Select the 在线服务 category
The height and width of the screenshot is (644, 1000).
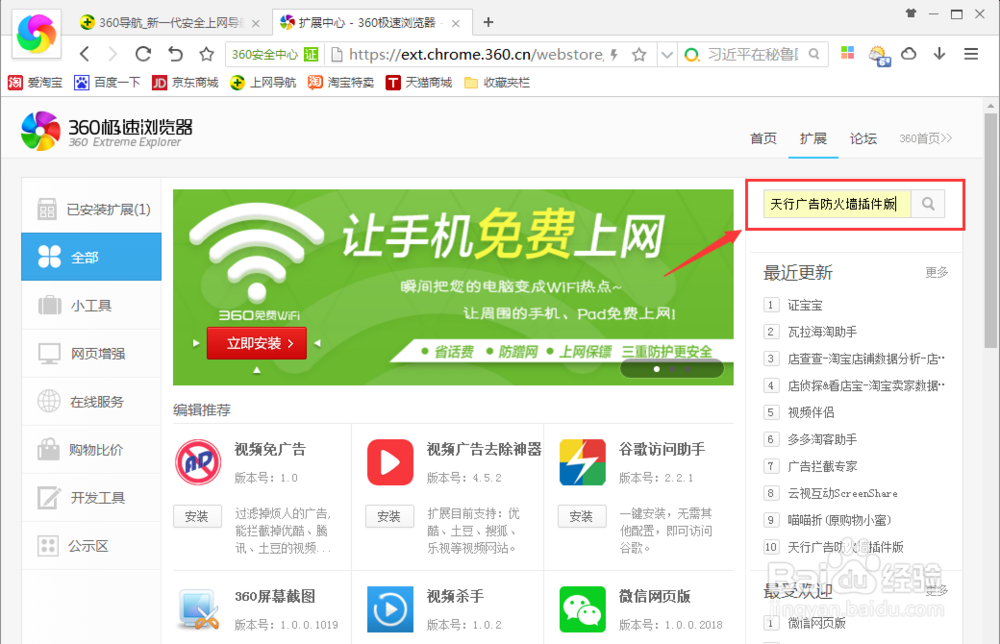point(91,402)
